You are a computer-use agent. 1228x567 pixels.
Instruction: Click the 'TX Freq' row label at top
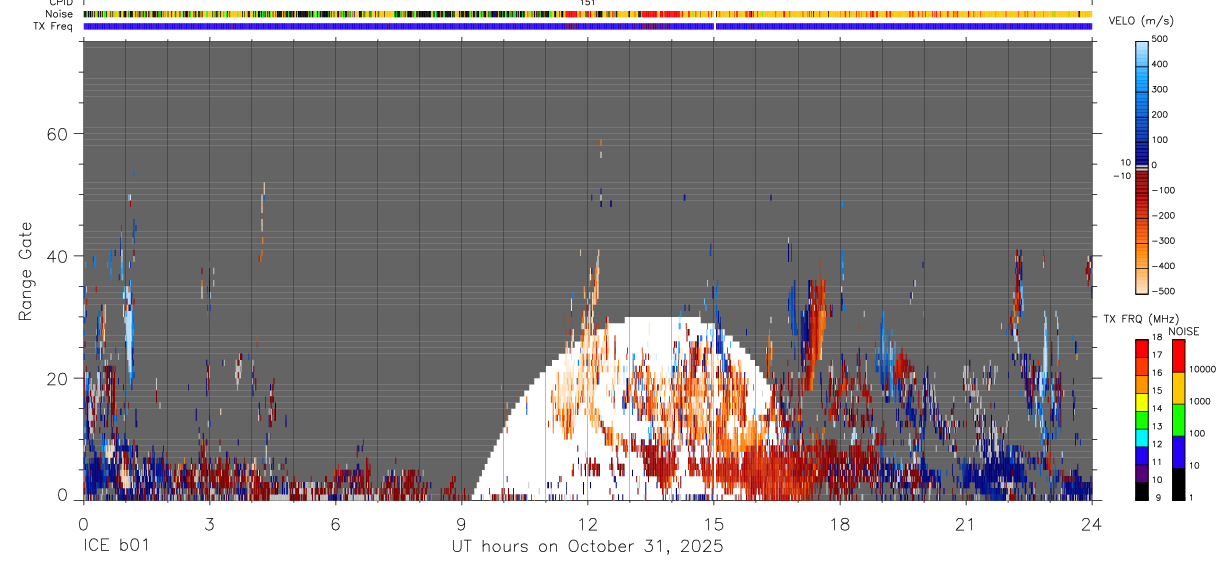coord(54,26)
